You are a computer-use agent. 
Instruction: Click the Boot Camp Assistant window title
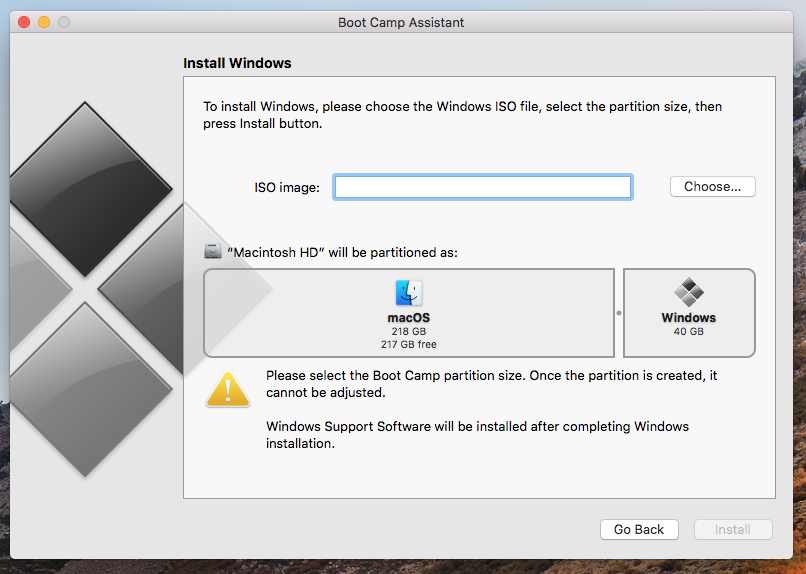401,23
